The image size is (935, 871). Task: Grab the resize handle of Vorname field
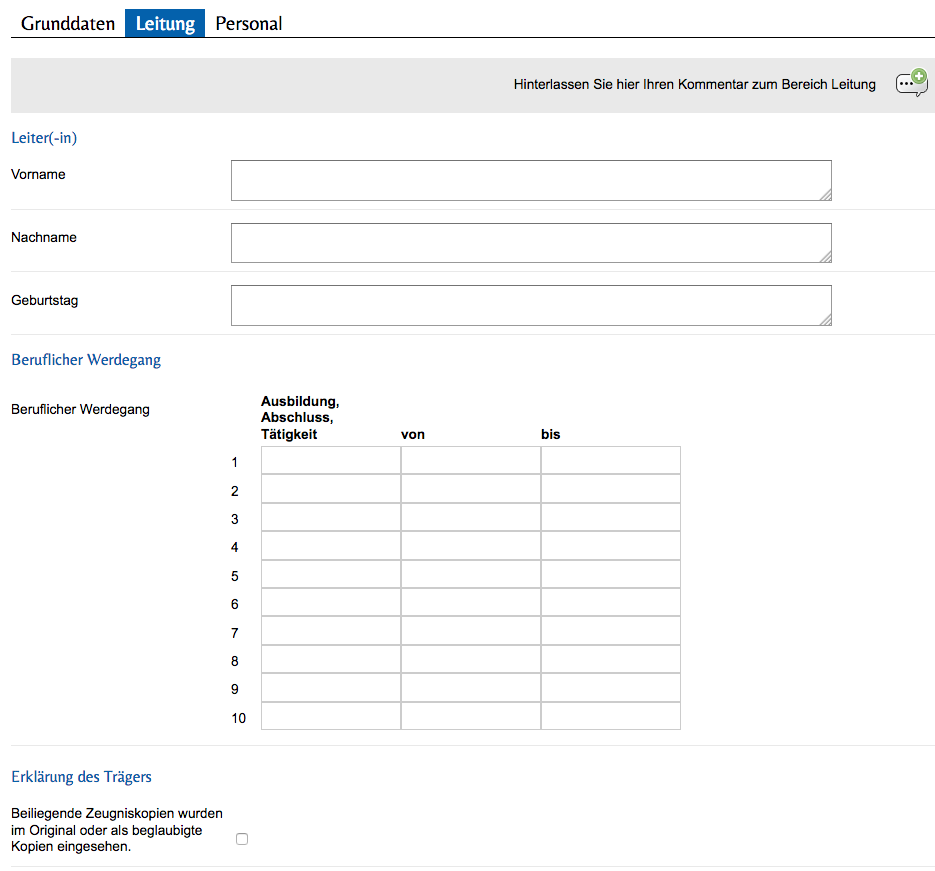(825, 195)
